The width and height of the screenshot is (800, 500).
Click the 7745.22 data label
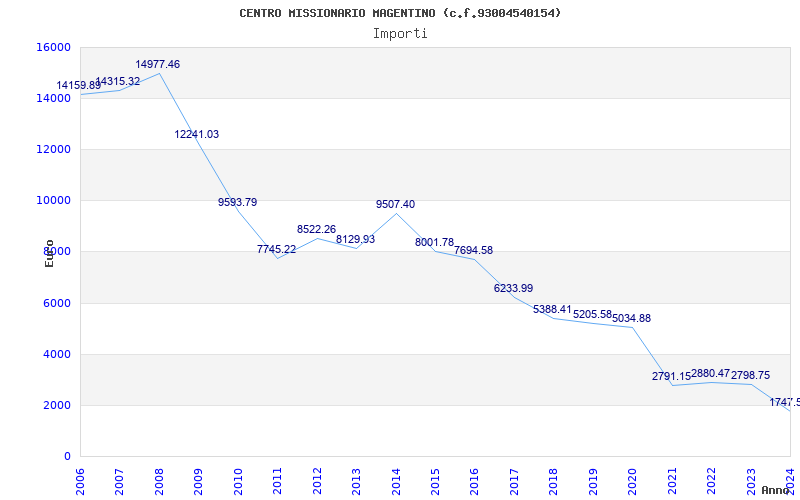pyautogui.click(x=277, y=249)
